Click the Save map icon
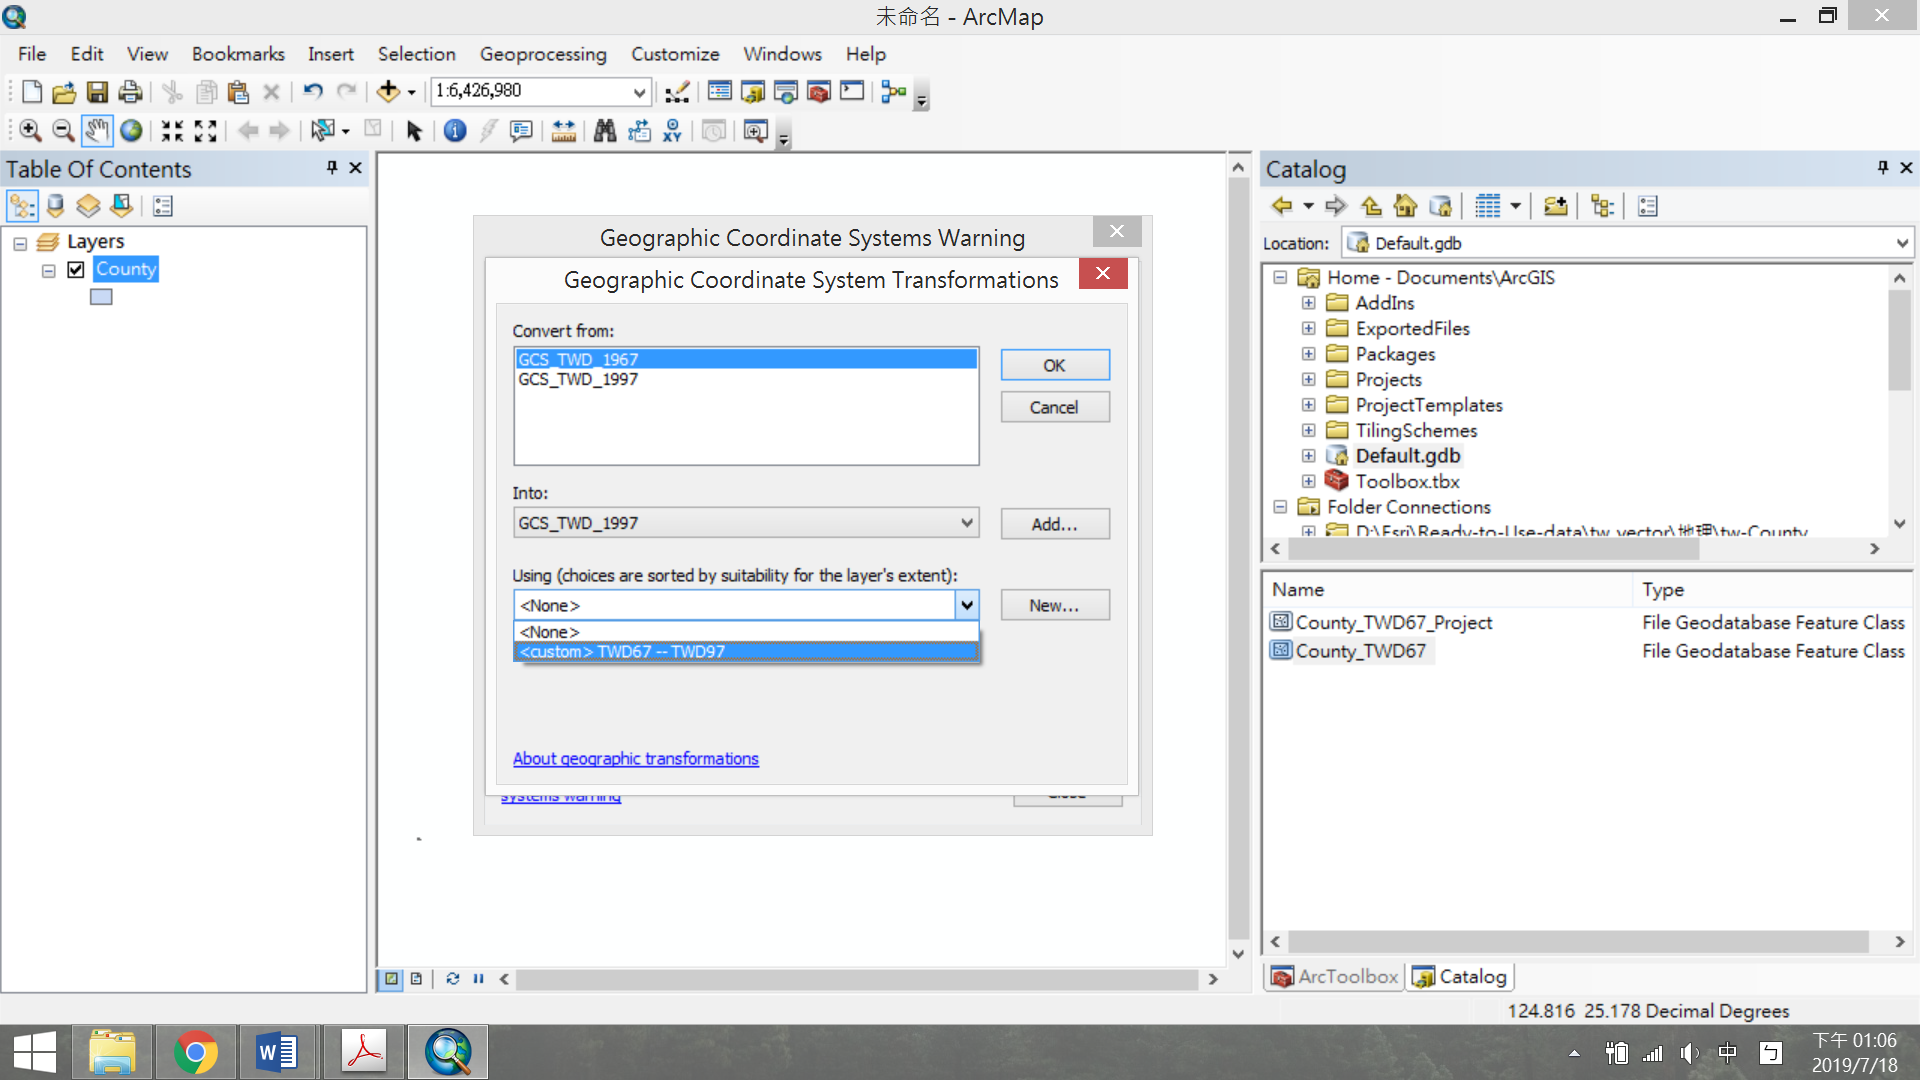This screenshot has height=1080, width=1920. pyautogui.click(x=97, y=92)
